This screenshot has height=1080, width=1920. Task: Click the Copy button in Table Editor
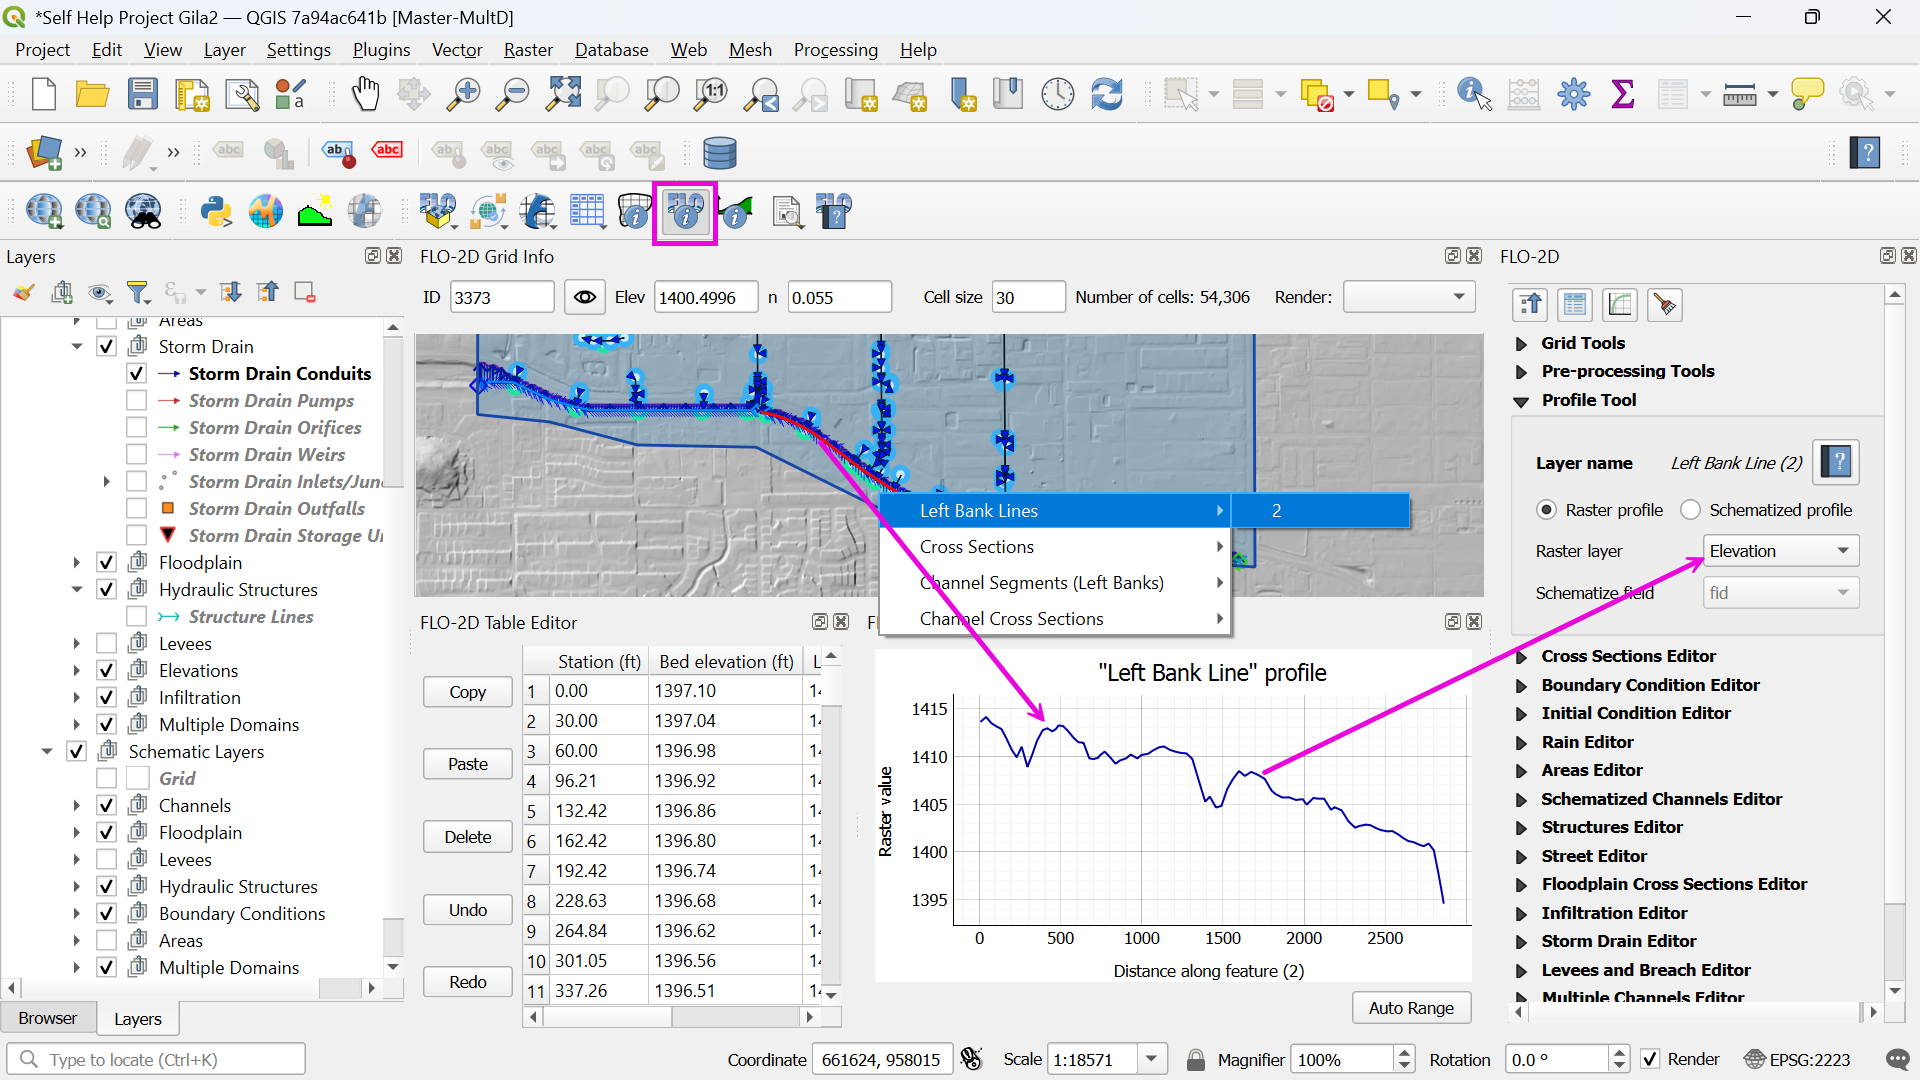[467, 692]
